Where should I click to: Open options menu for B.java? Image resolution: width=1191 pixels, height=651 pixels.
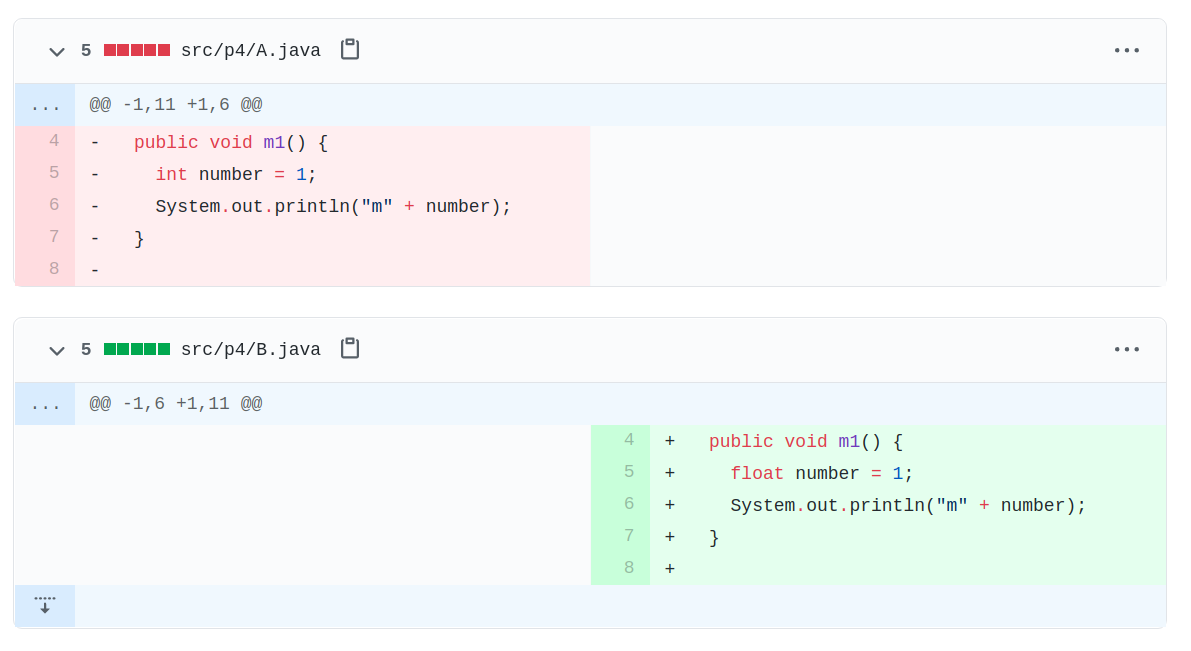click(1127, 349)
